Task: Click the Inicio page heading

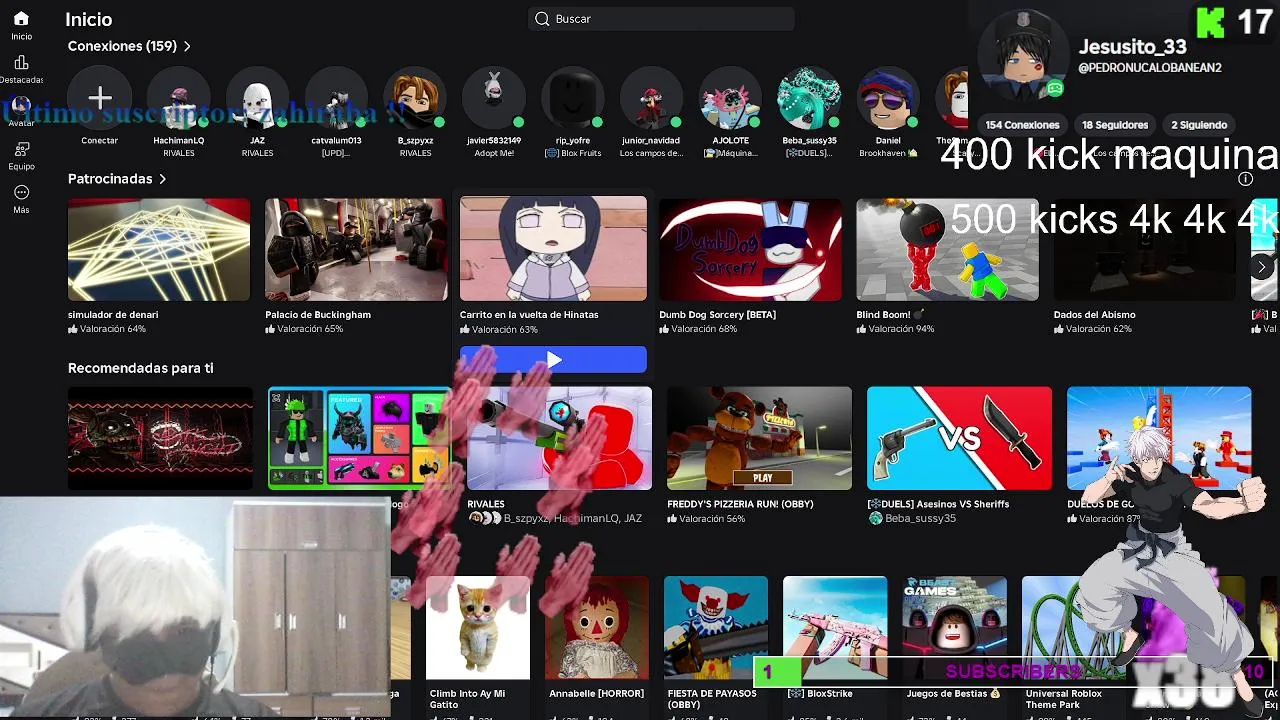Action: pyautogui.click(x=89, y=19)
